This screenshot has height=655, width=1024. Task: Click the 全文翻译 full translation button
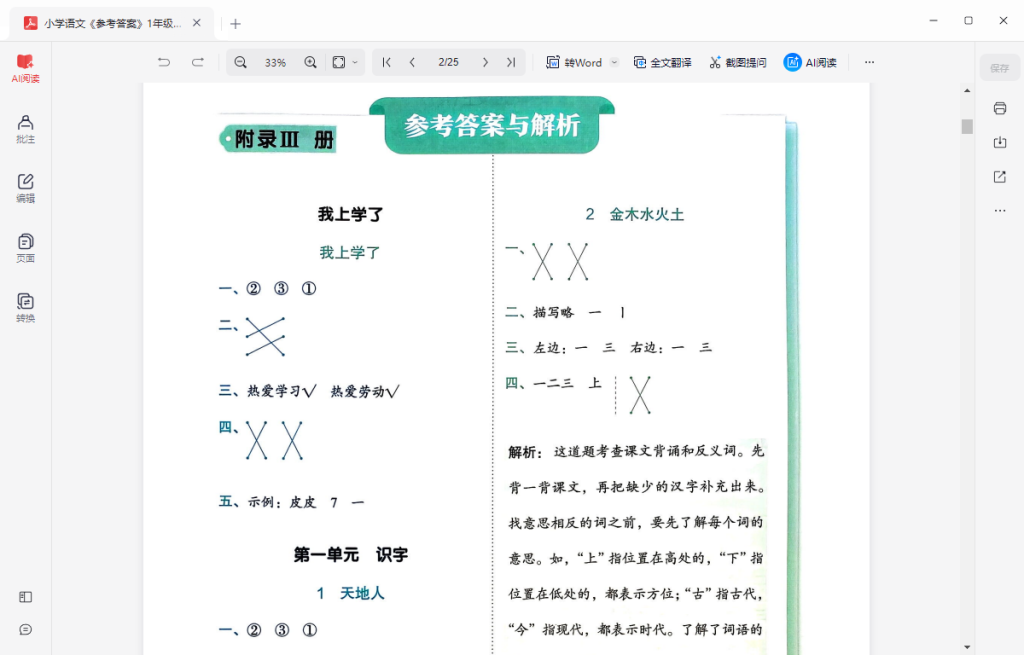[x=662, y=62]
